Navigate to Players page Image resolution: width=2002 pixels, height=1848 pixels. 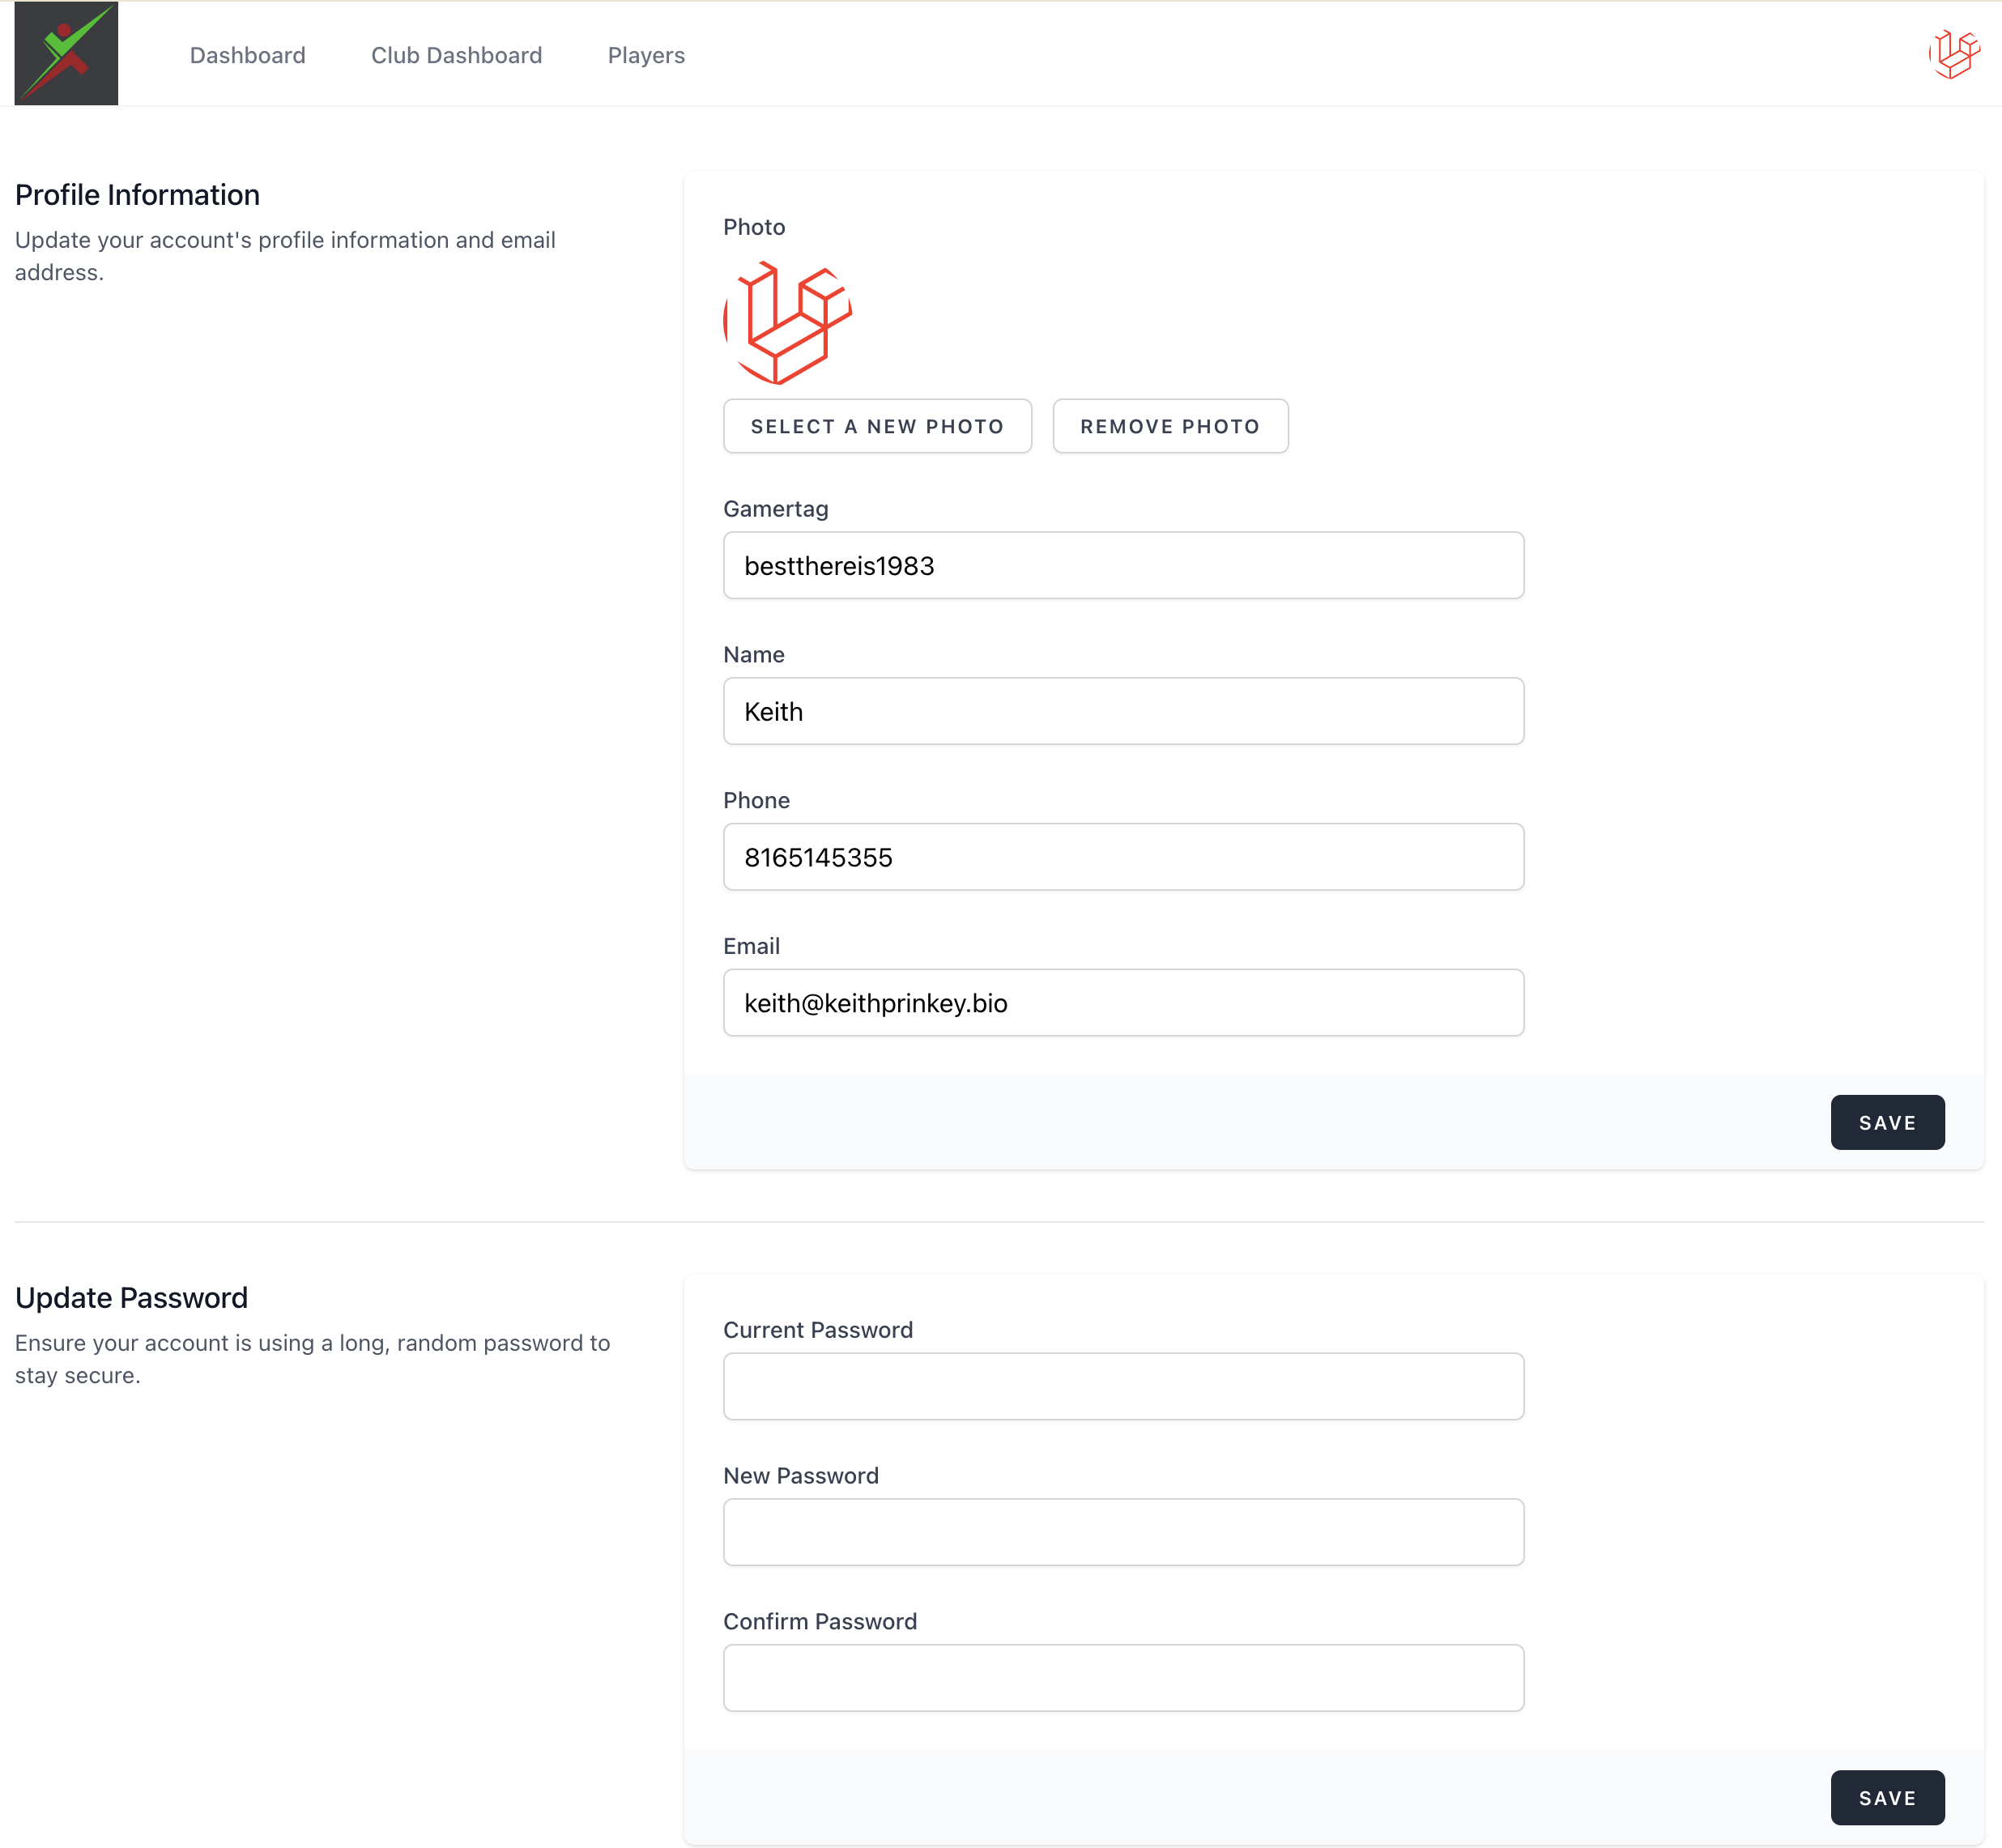(646, 55)
